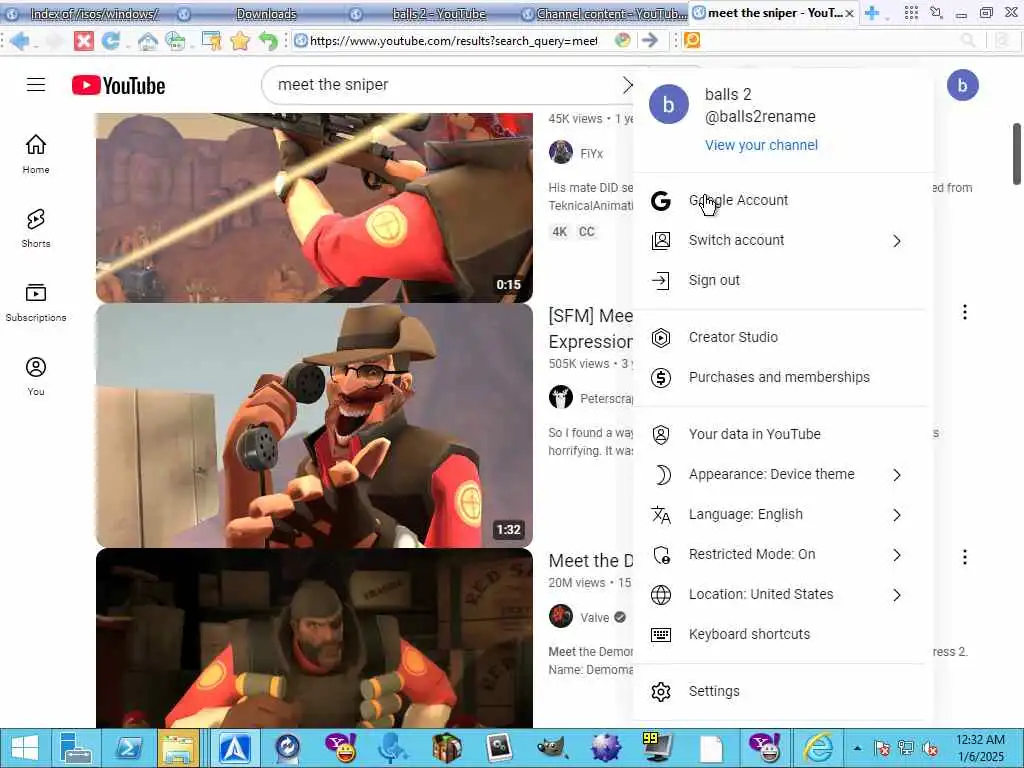Expand Location: United States options
The width and height of the screenshot is (1024, 768).
coord(897,595)
